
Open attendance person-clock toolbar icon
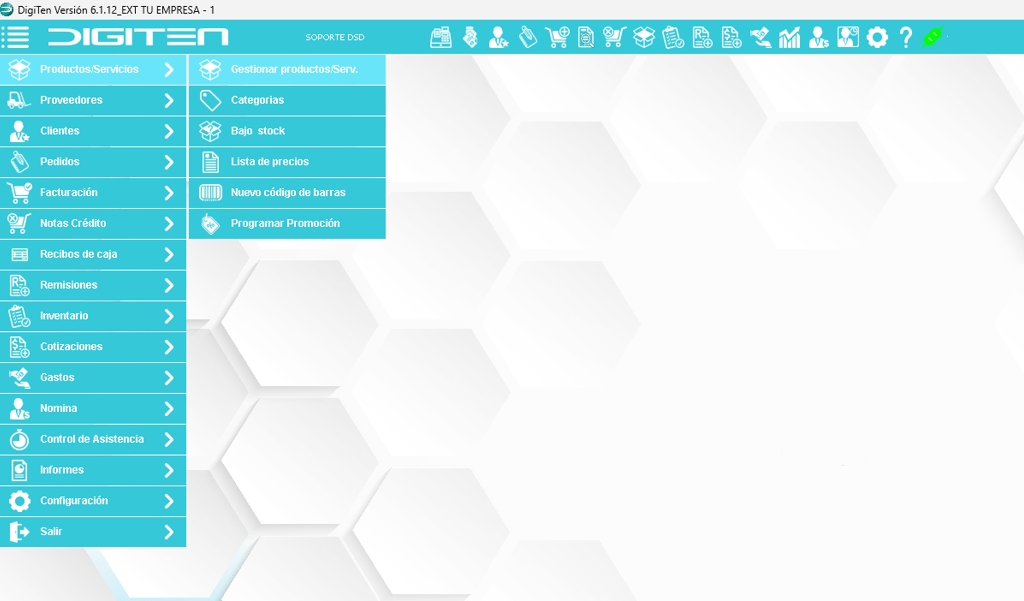click(x=848, y=37)
